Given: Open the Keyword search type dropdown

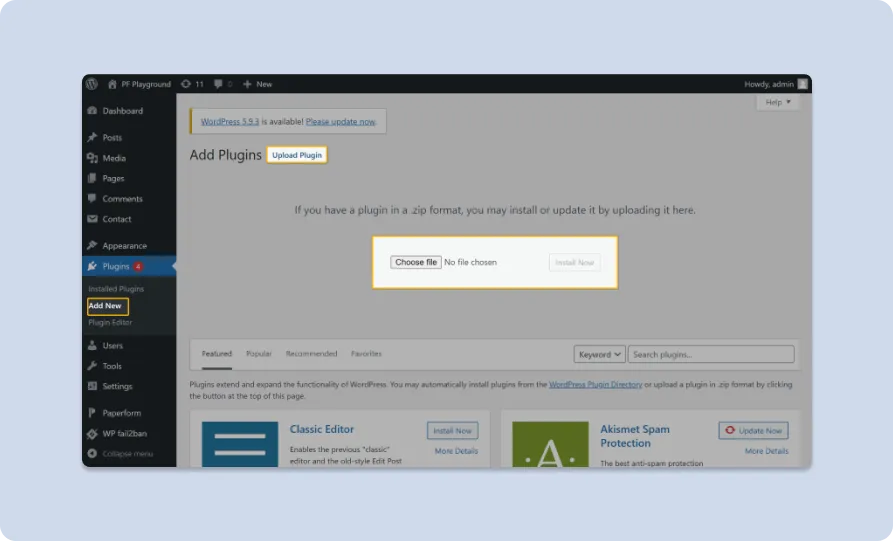Looking at the screenshot, I should point(599,354).
